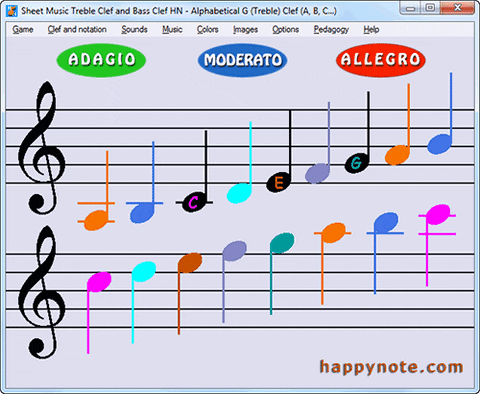Select the cyan note on the upper staff
This screenshot has width=480, height=394.
(x=239, y=193)
